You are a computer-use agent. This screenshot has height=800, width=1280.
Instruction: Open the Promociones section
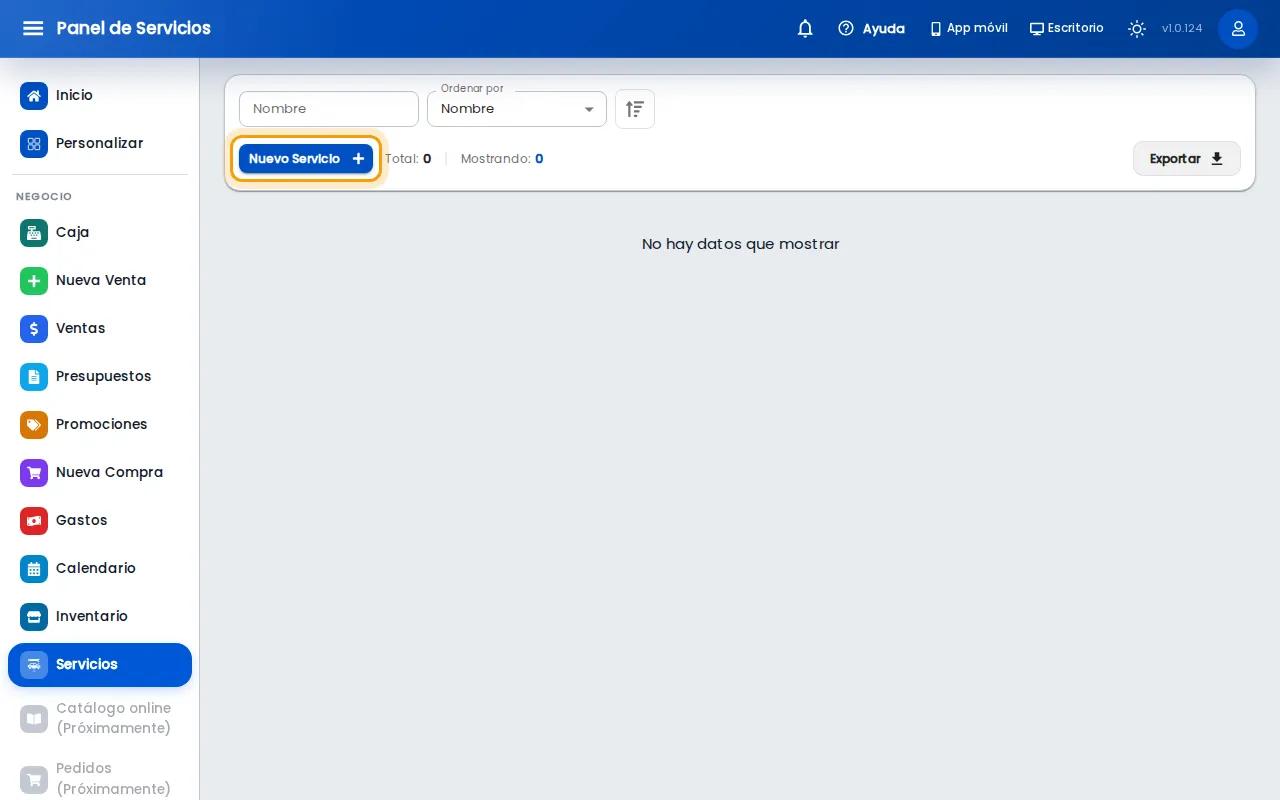pos(100,424)
